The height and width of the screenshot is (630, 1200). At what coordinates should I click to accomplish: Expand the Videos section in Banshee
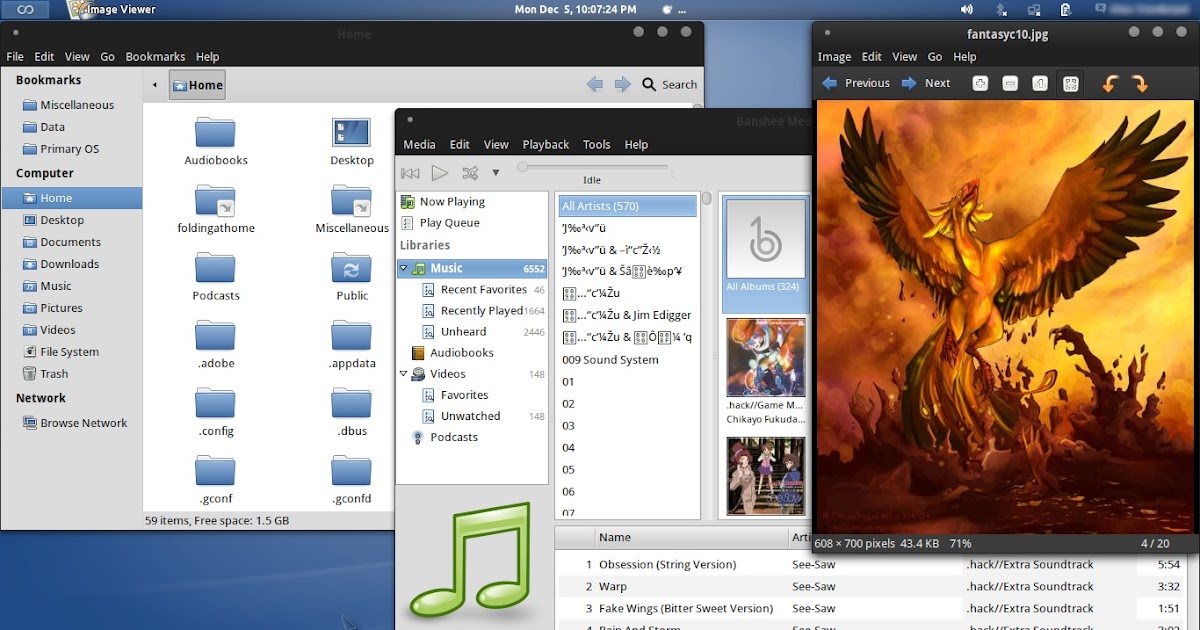[404, 373]
